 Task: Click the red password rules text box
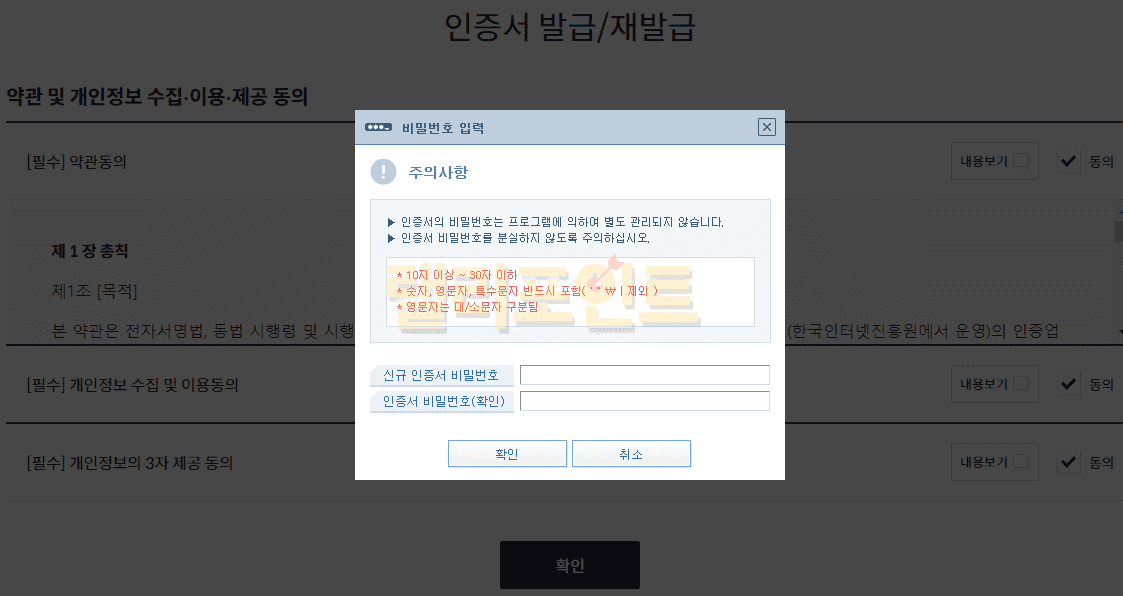[570, 291]
